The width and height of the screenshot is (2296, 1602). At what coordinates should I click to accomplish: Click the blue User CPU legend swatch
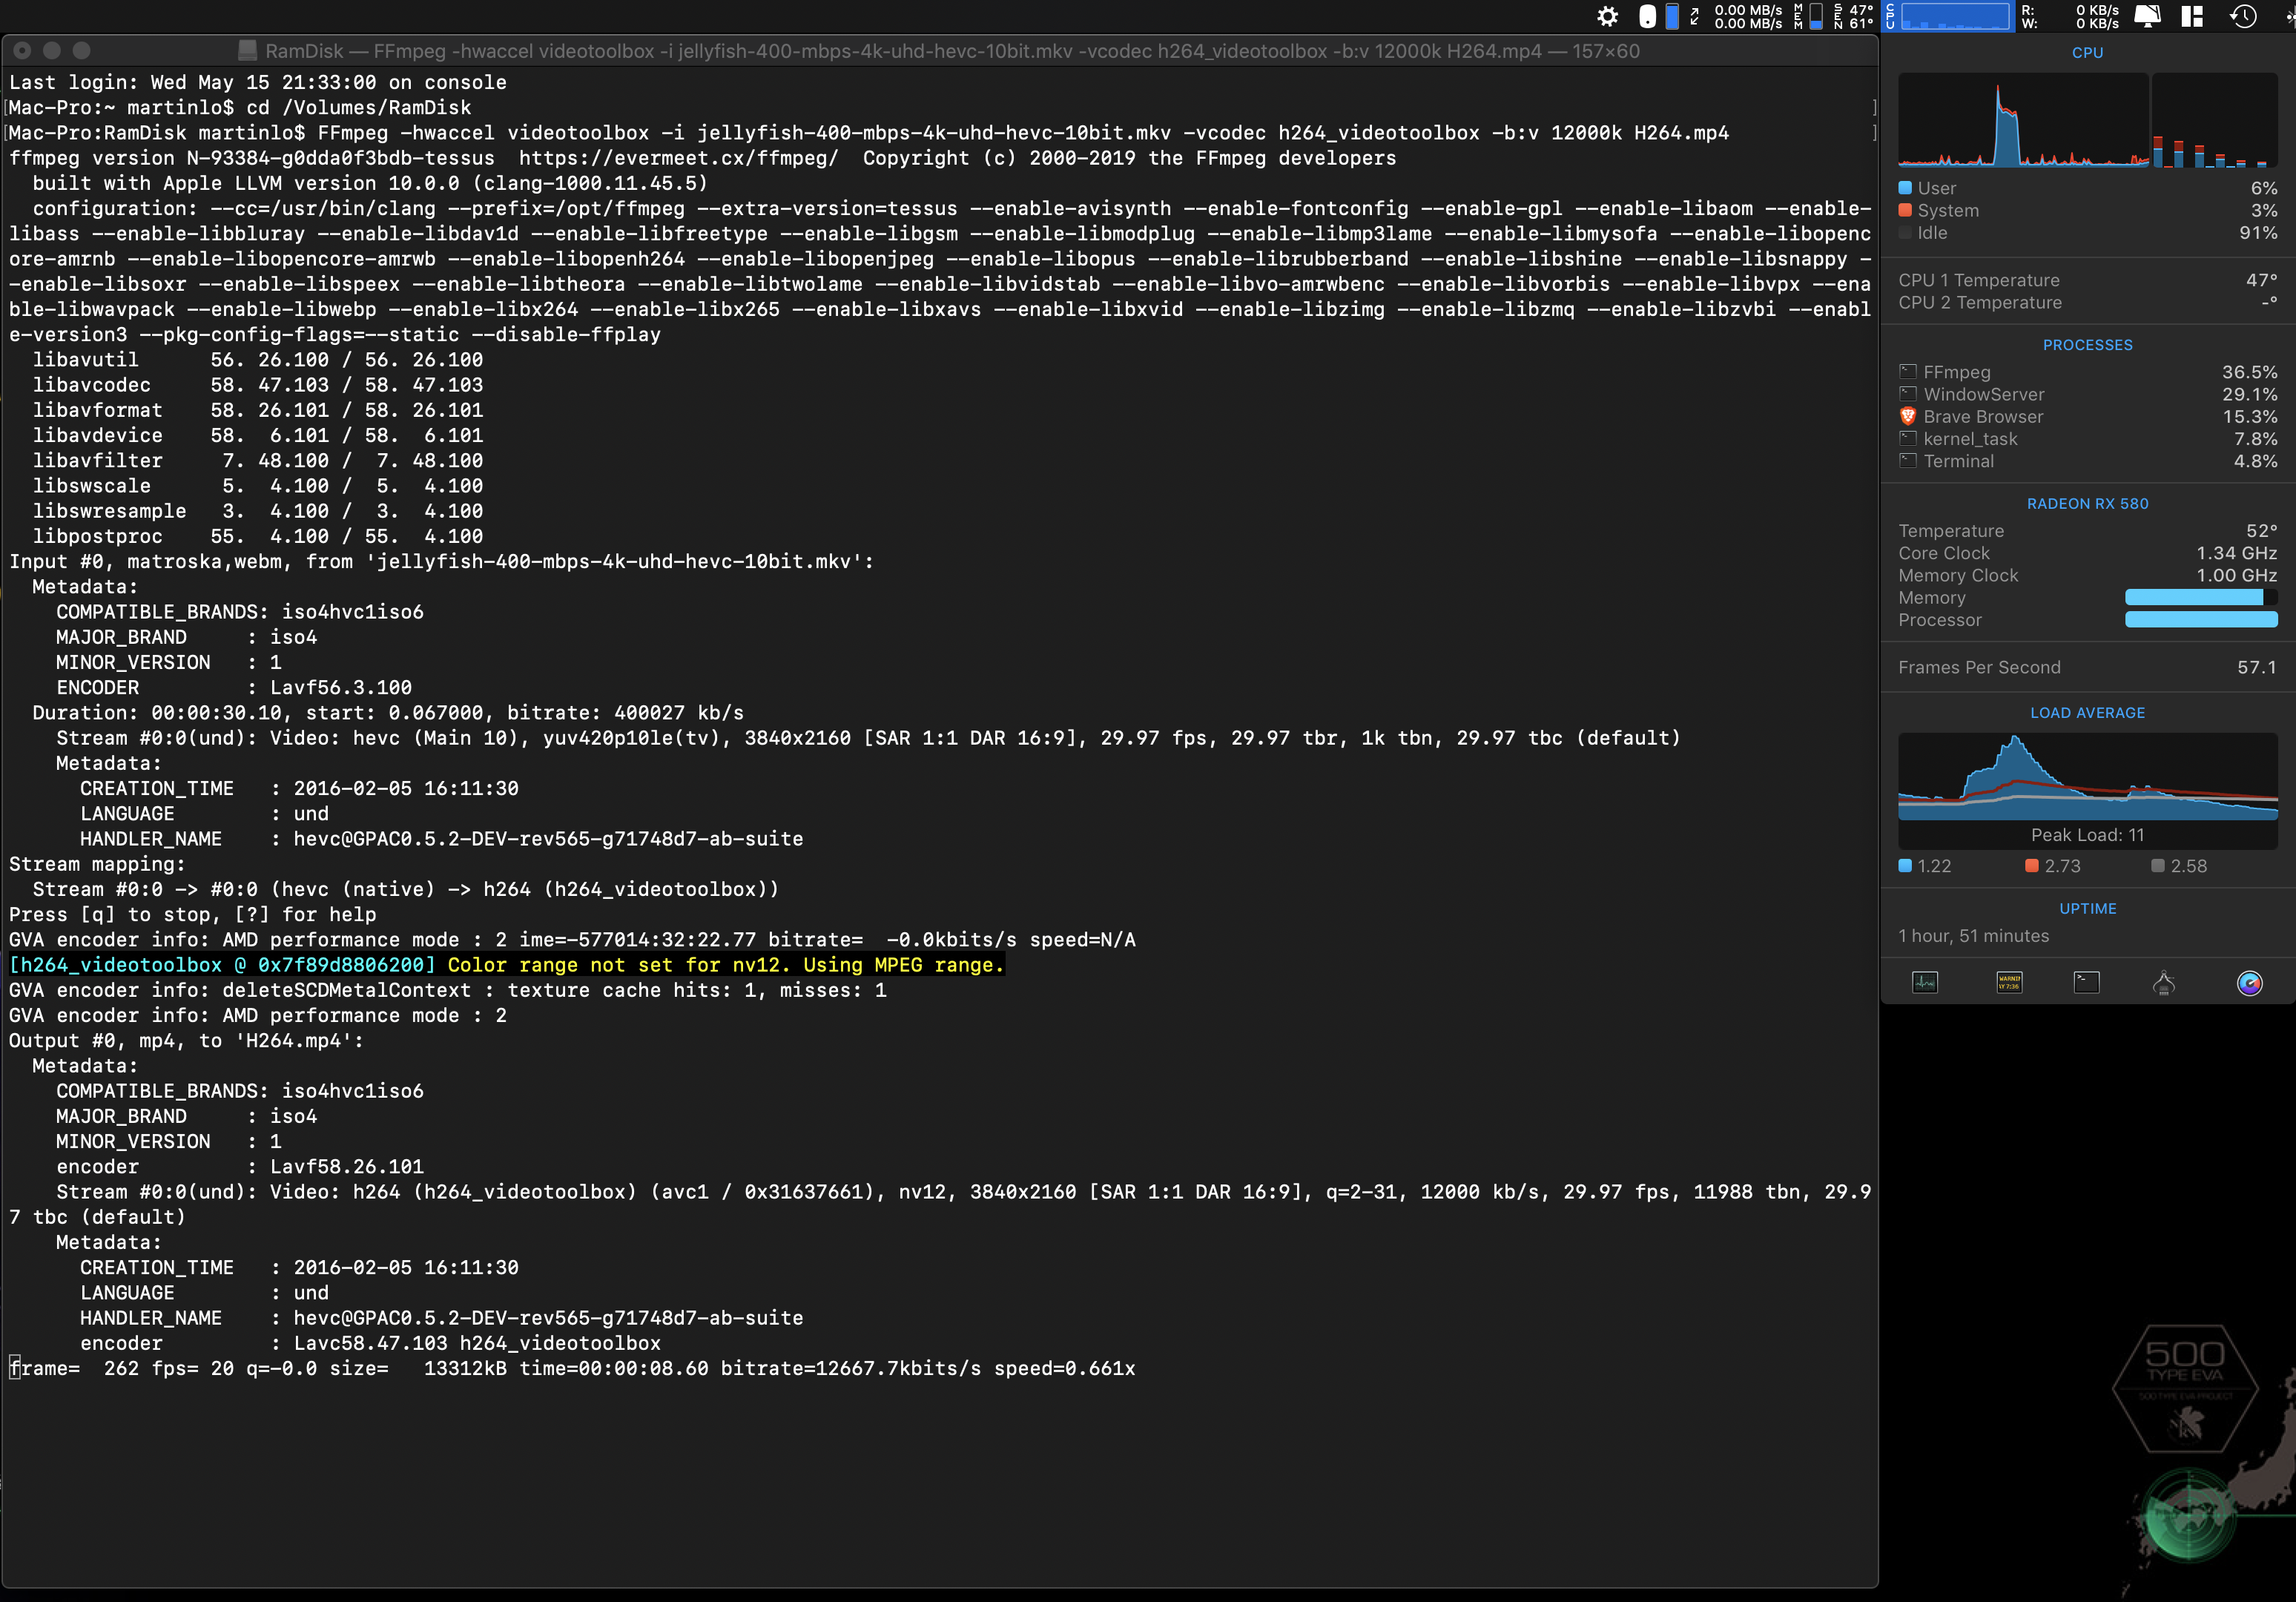pyautogui.click(x=1905, y=188)
